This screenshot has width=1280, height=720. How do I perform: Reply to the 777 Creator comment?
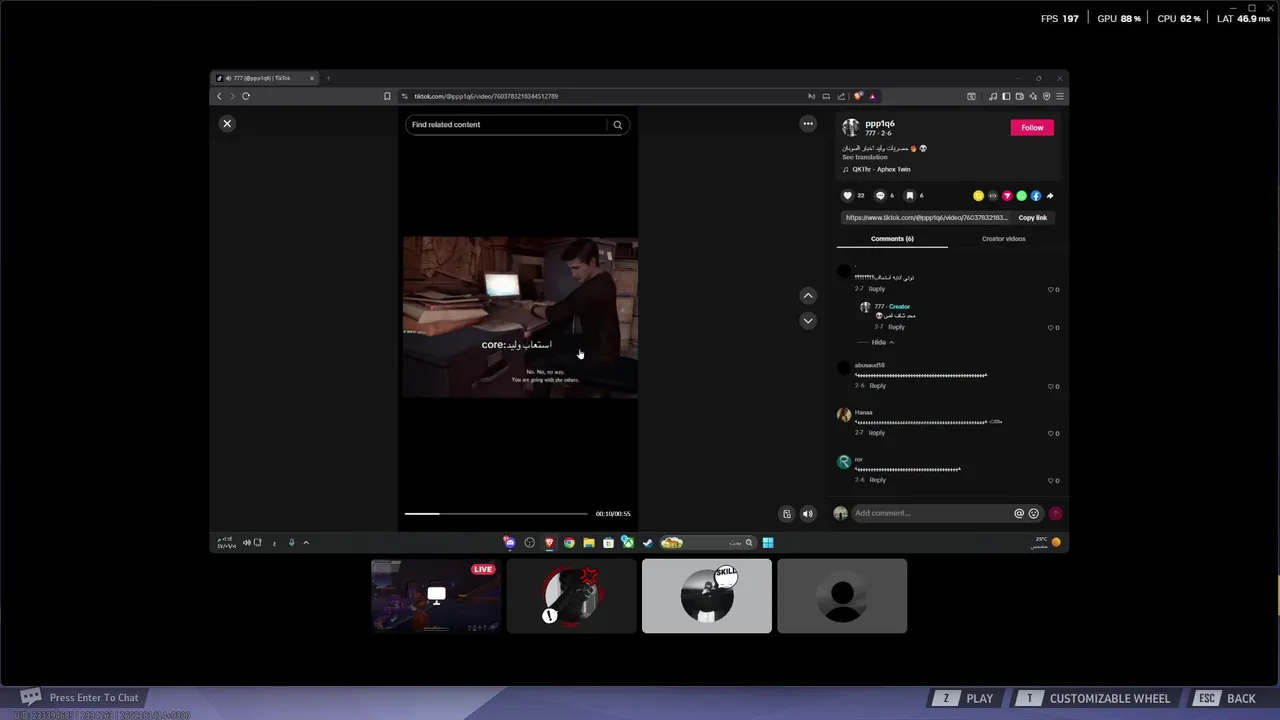[896, 327]
